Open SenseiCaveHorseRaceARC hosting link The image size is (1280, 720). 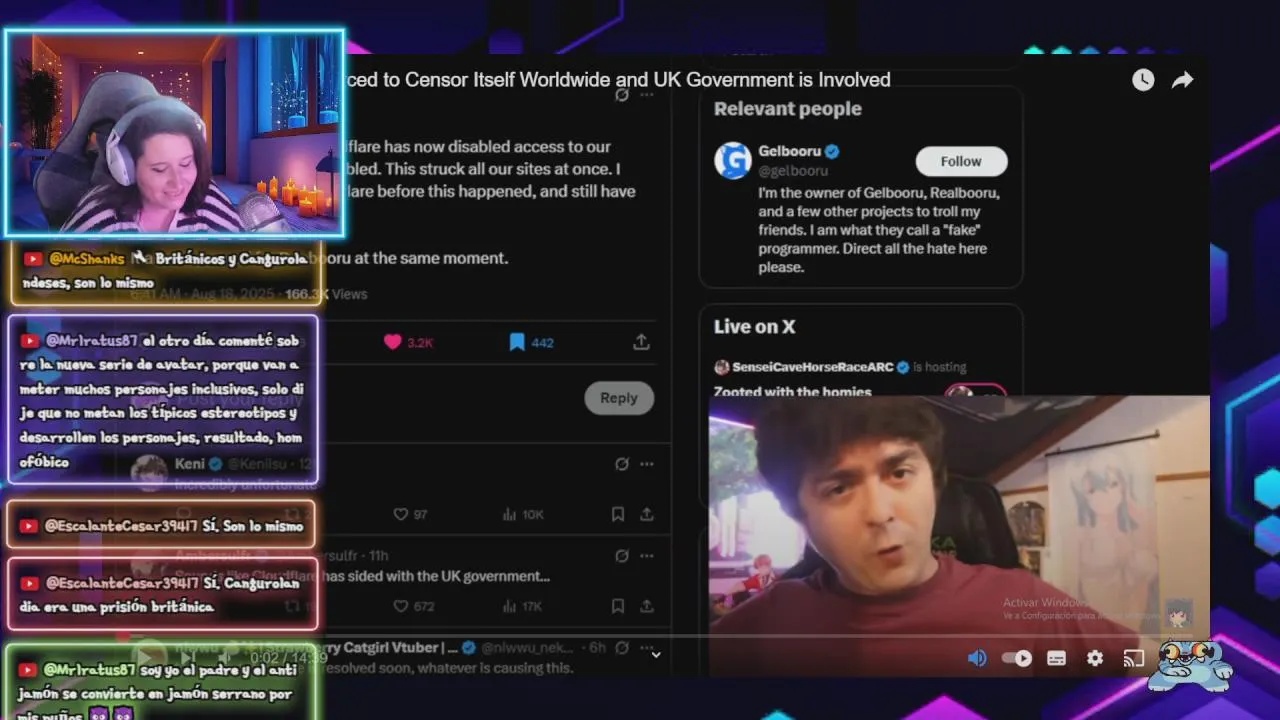(x=811, y=367)
